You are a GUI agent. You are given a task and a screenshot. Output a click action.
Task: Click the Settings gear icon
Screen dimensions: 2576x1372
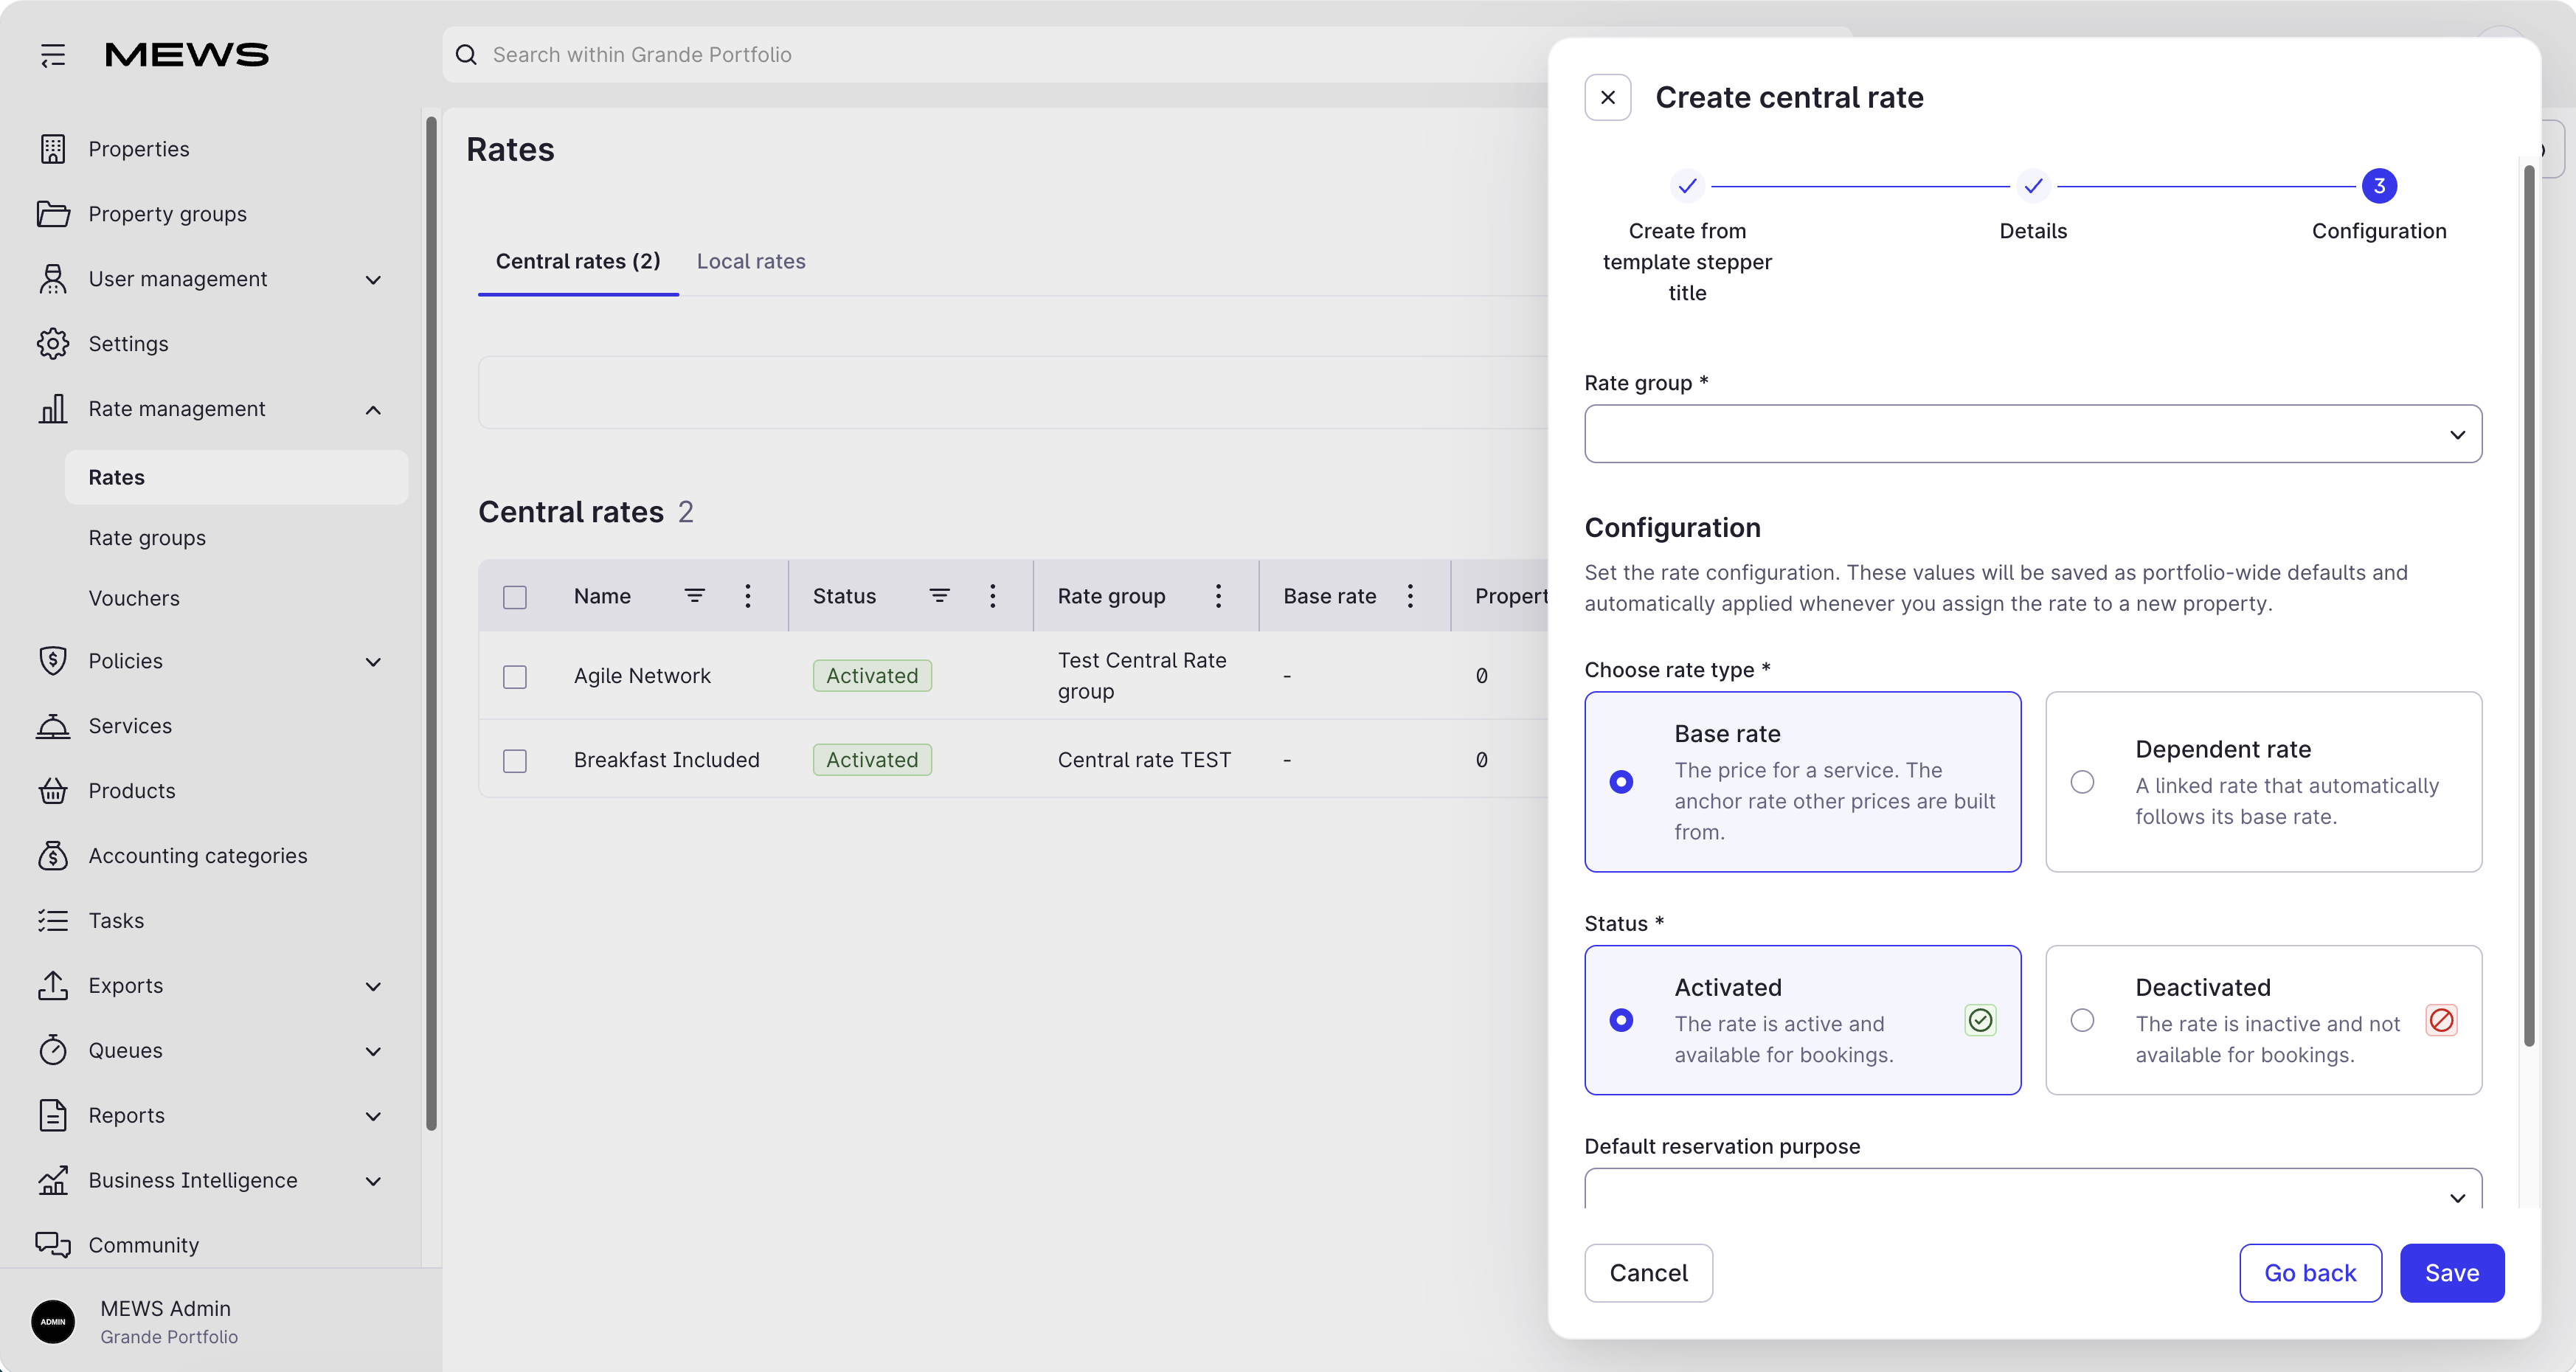tap(53, 344)
